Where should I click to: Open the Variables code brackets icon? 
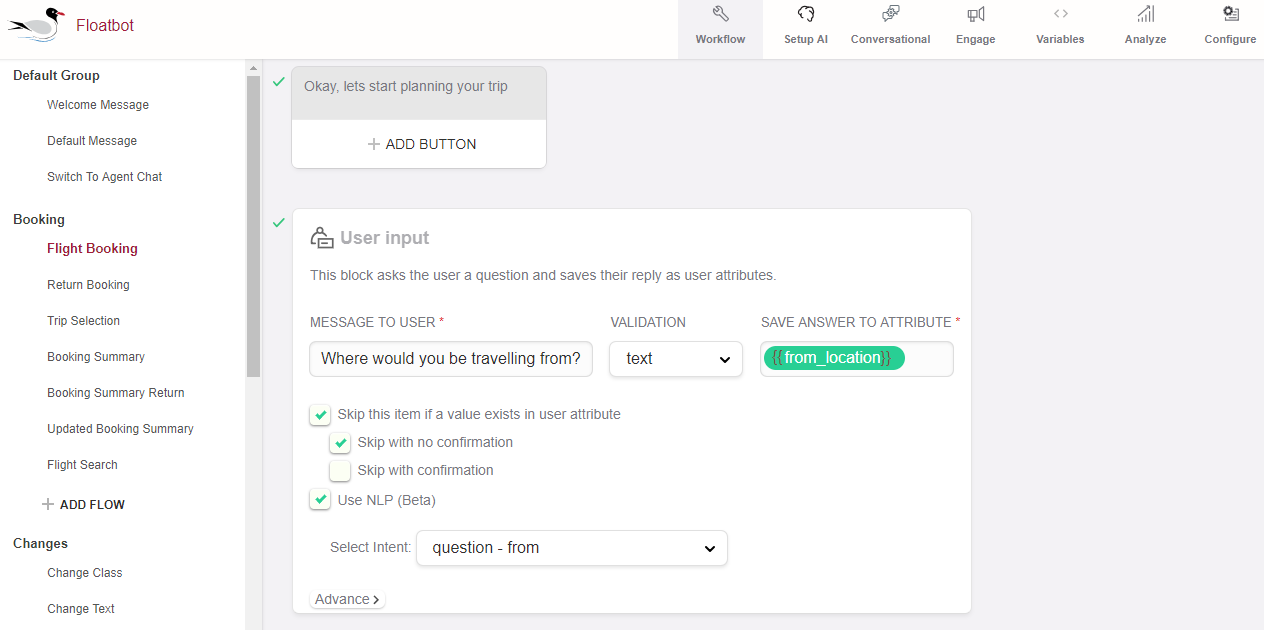click(1060, 14)
